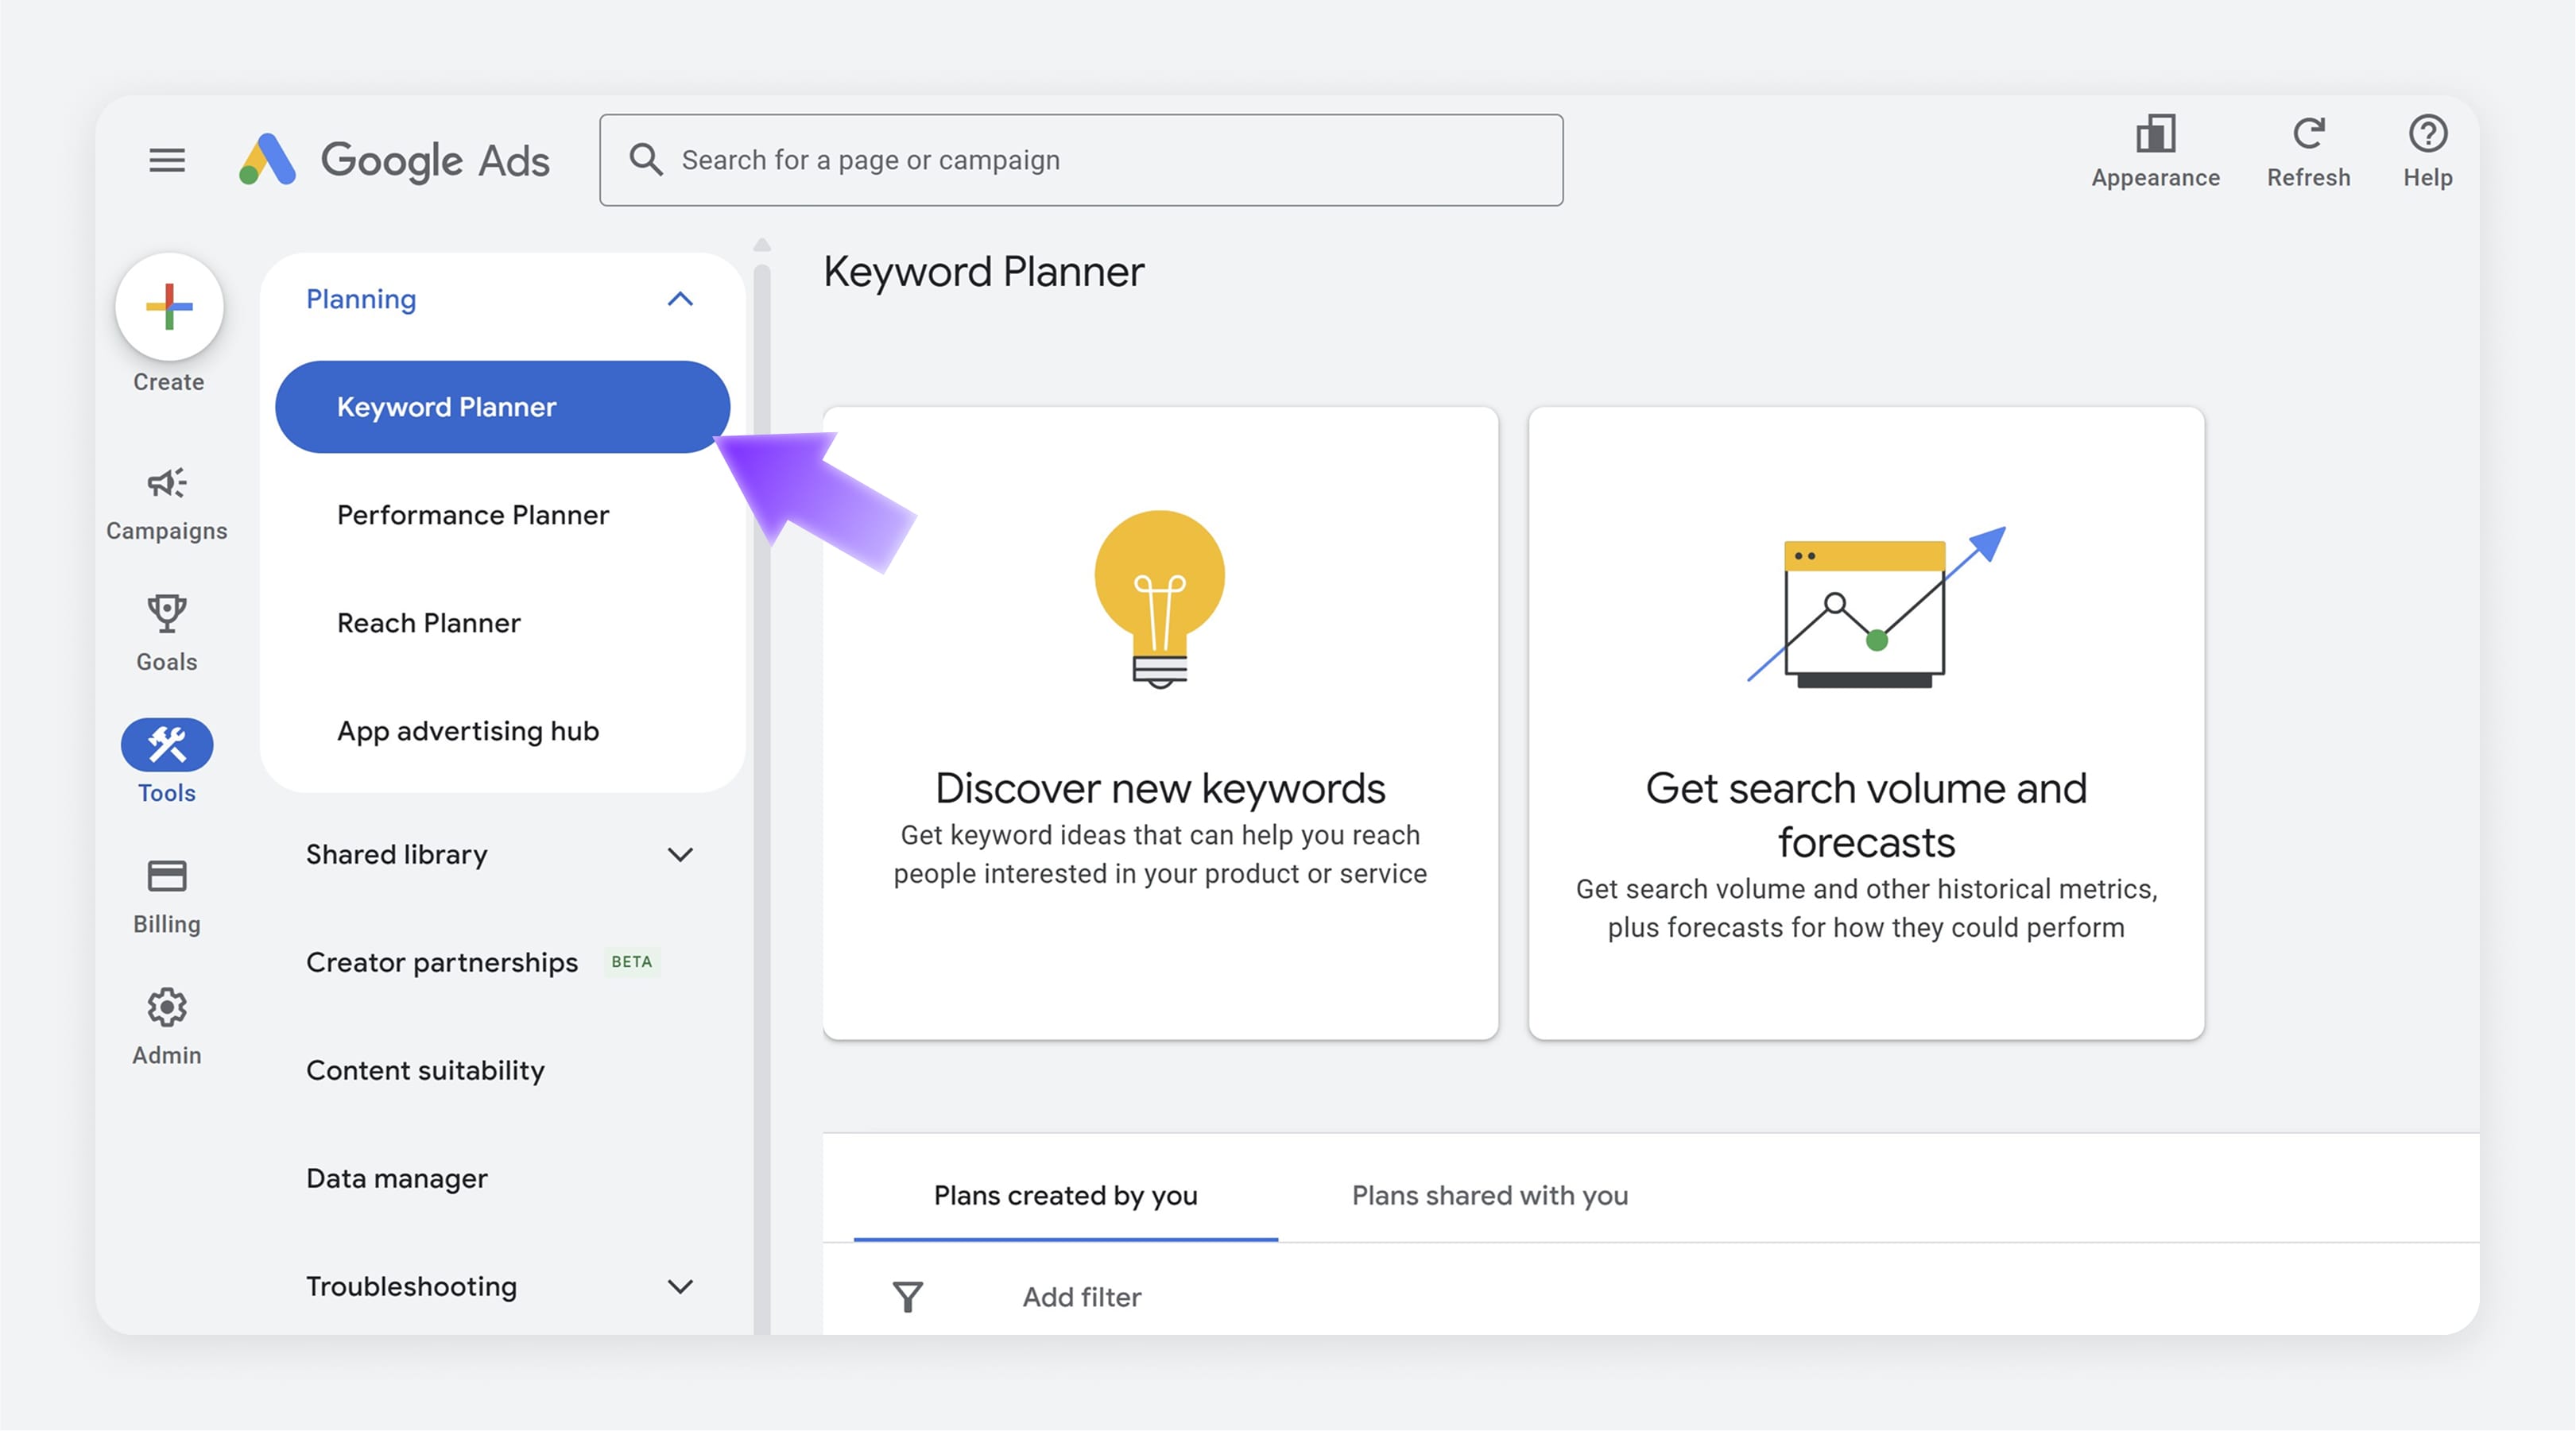Expand the Shared library section
This screenshot has width=2576, height=1431.
(x=680, y=855)
